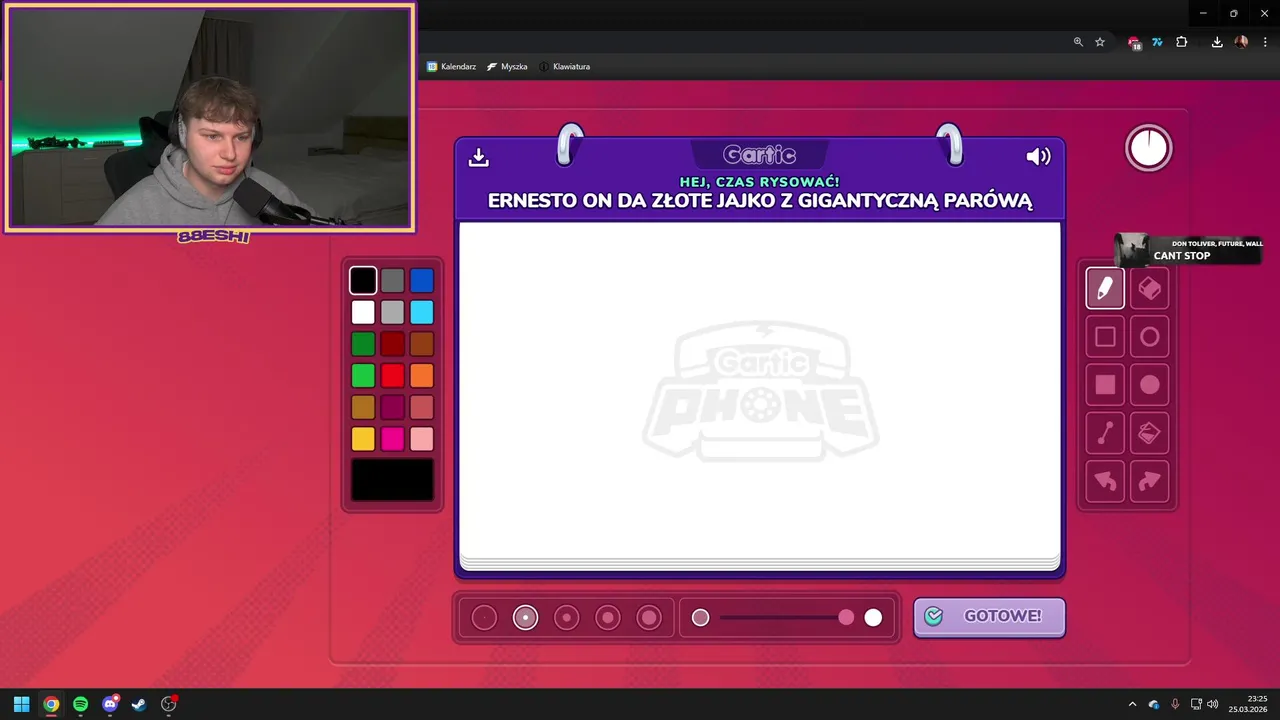The image size is (1280, 720).
Task: Pick the light gray color swatch
Action: 392,312
